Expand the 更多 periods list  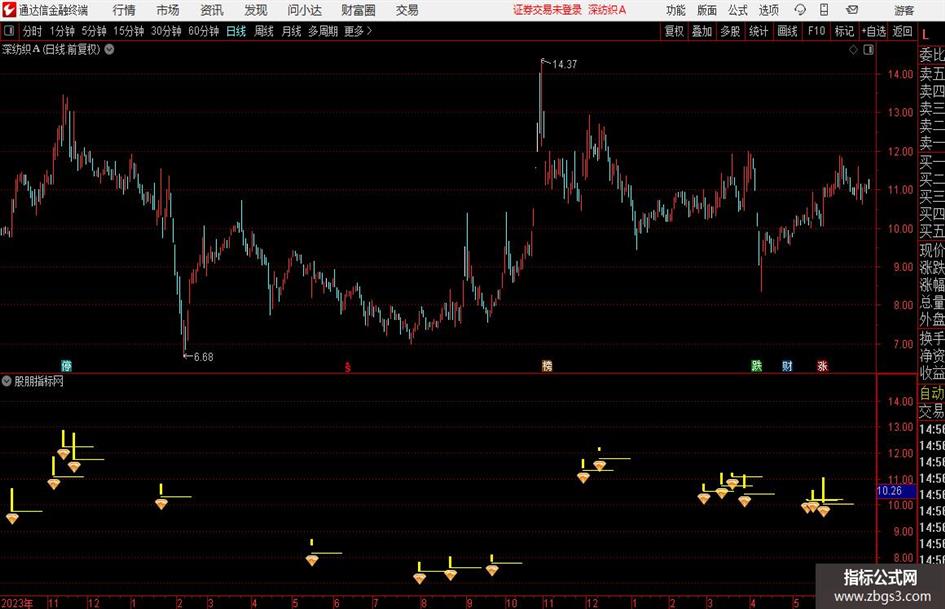[358, 31]
